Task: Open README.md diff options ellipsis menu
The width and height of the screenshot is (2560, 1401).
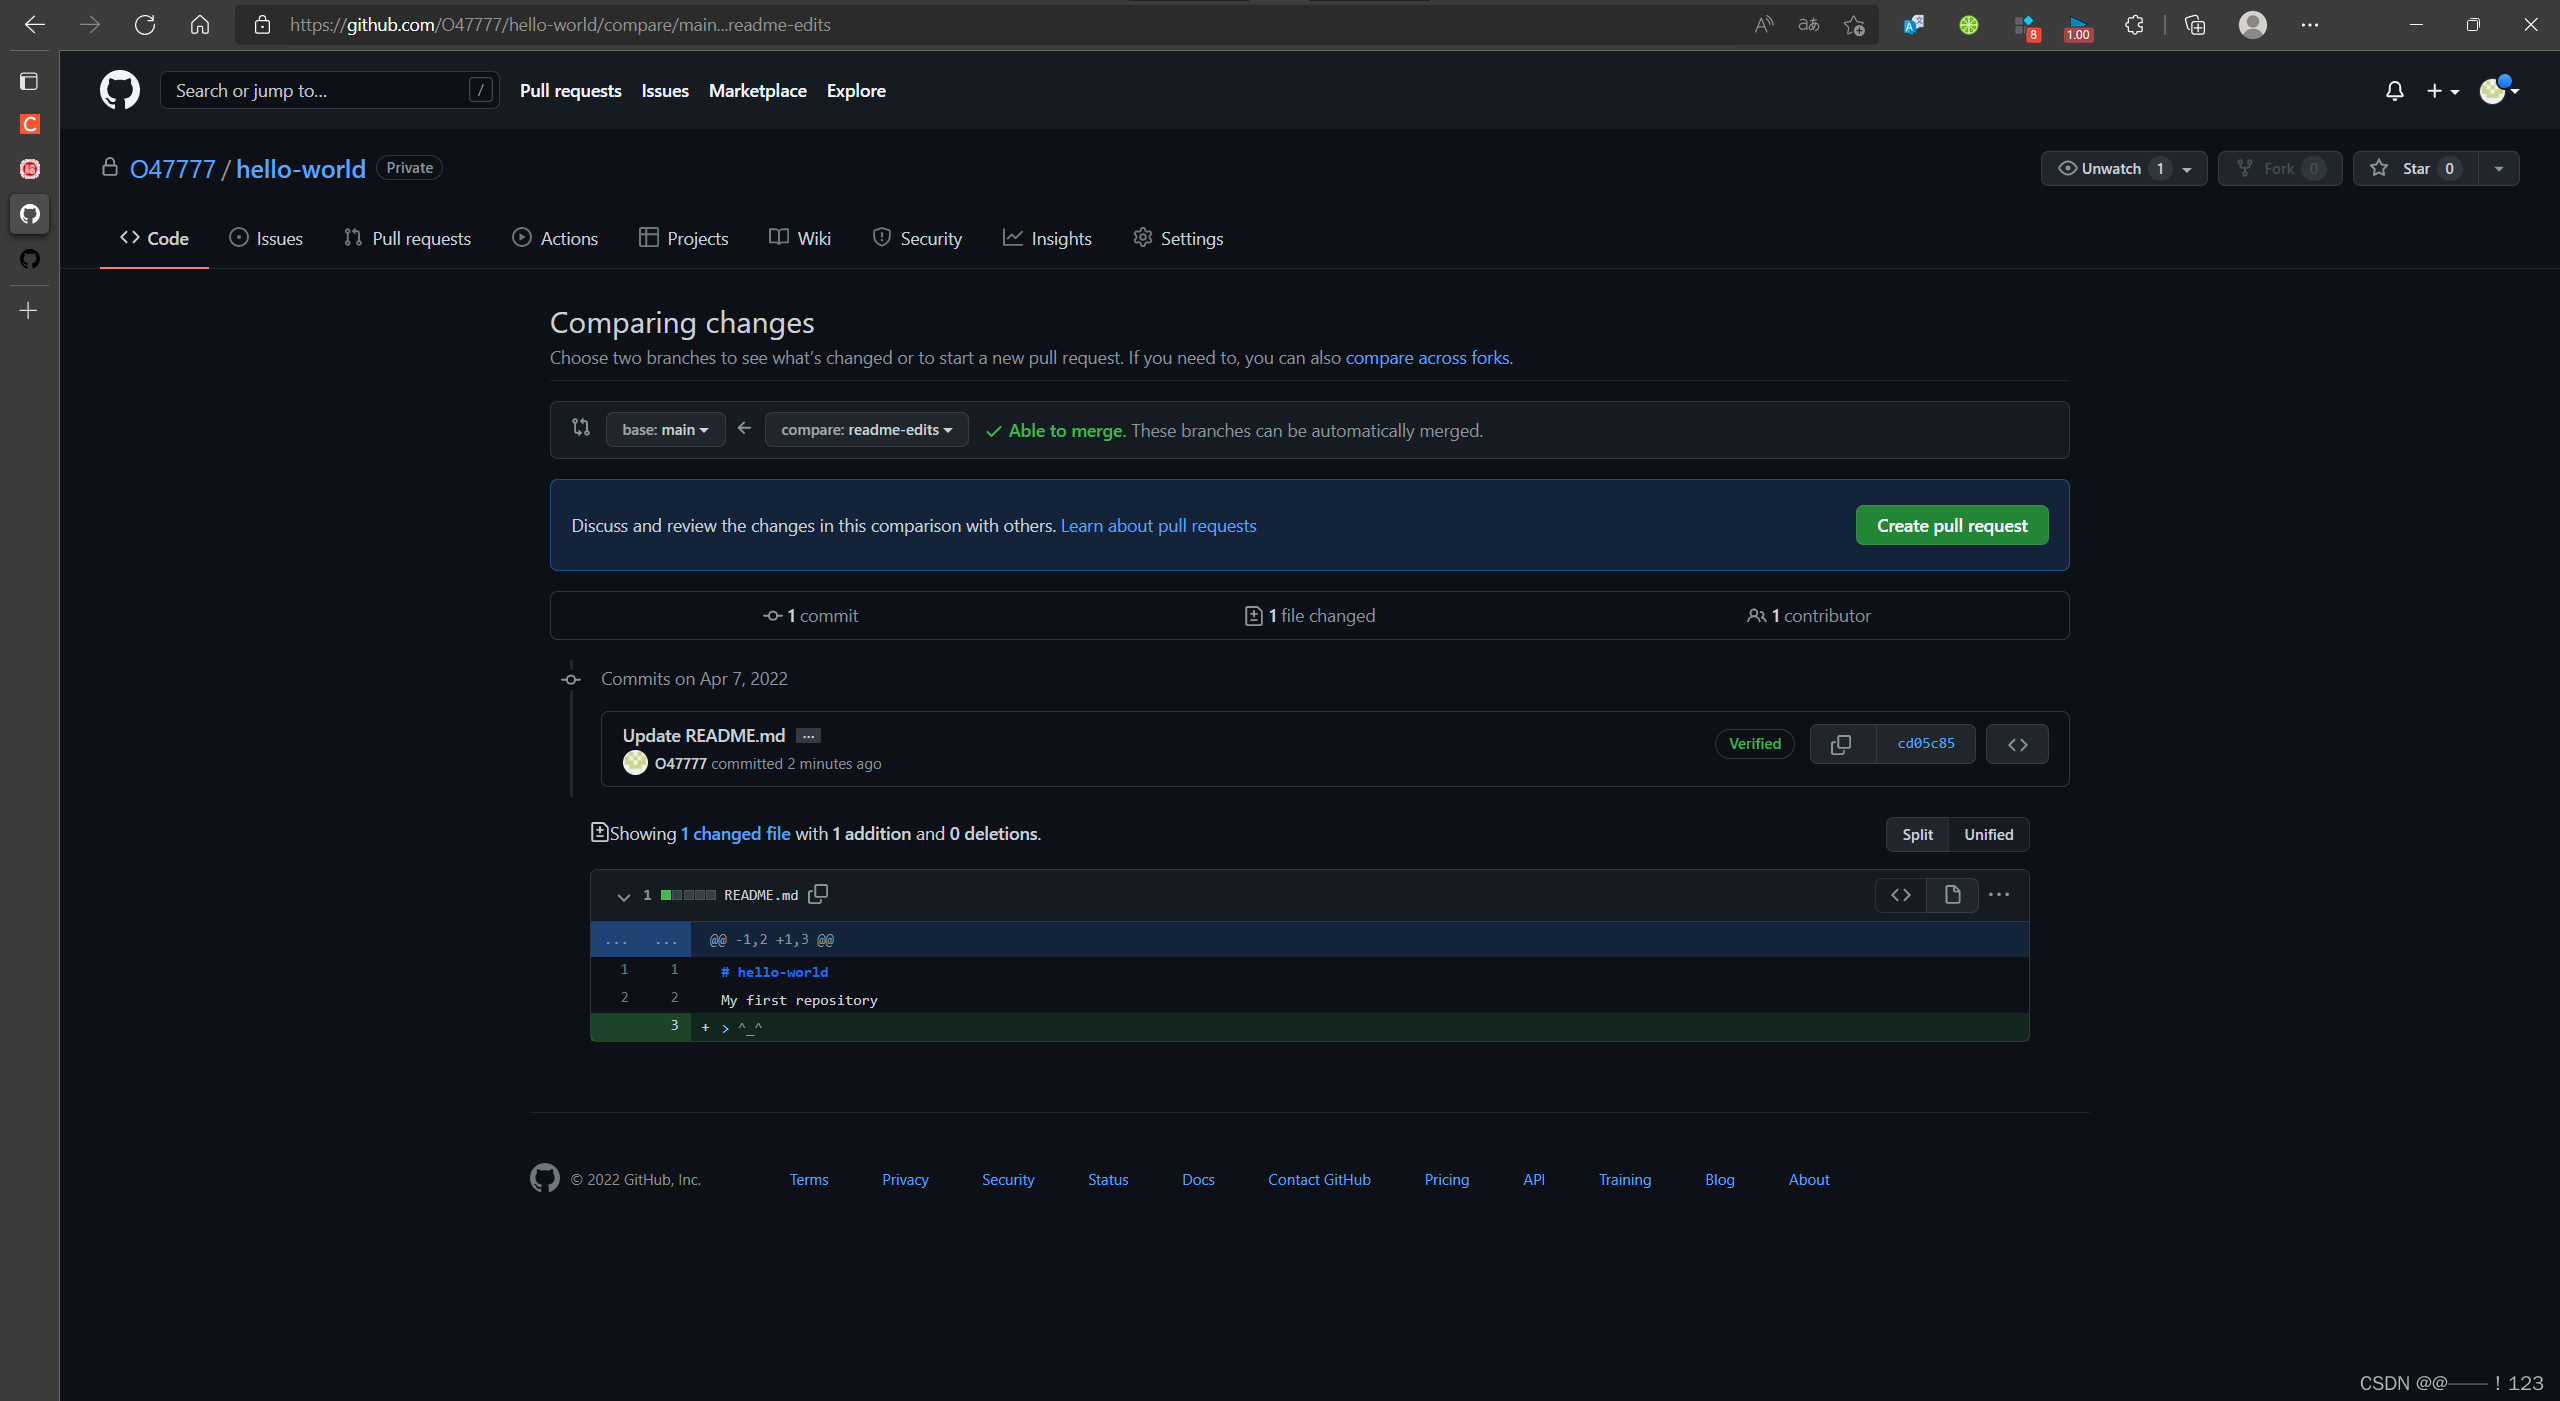Action: coord(1999,895)
